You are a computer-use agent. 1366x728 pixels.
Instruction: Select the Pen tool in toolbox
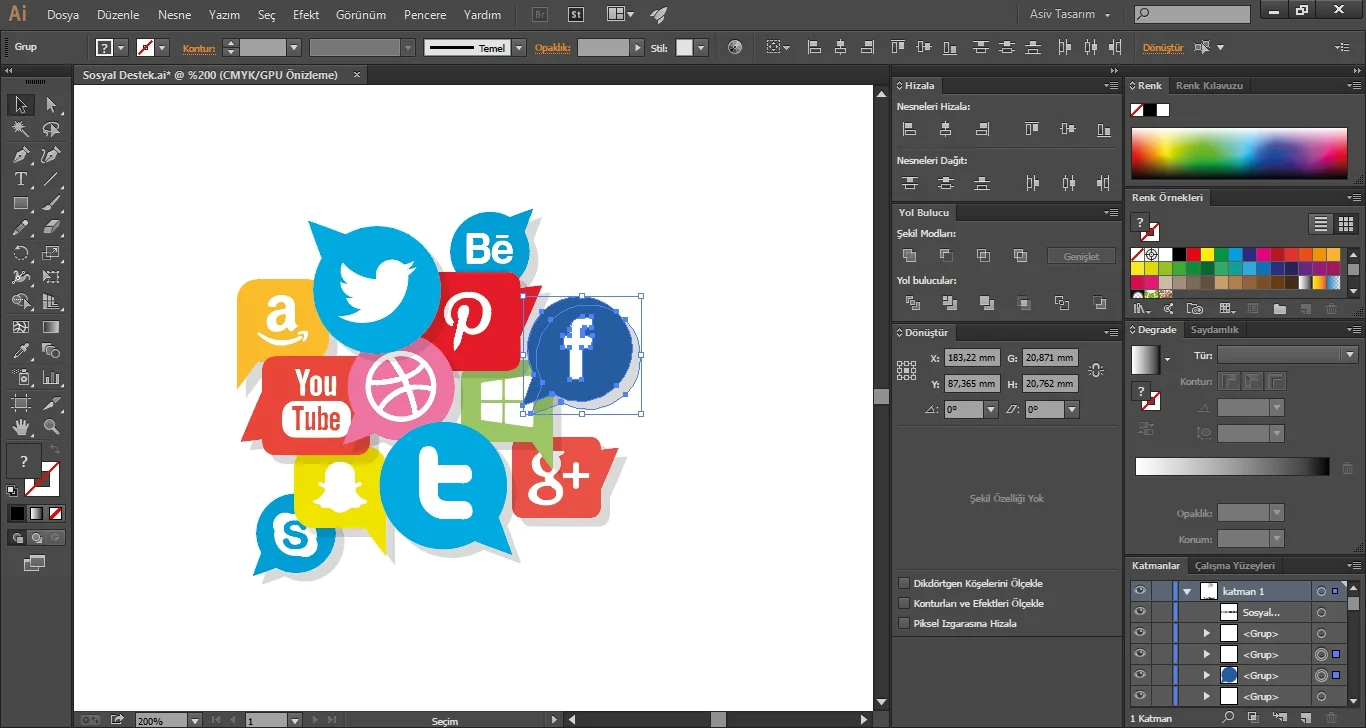tap(21, 155)
